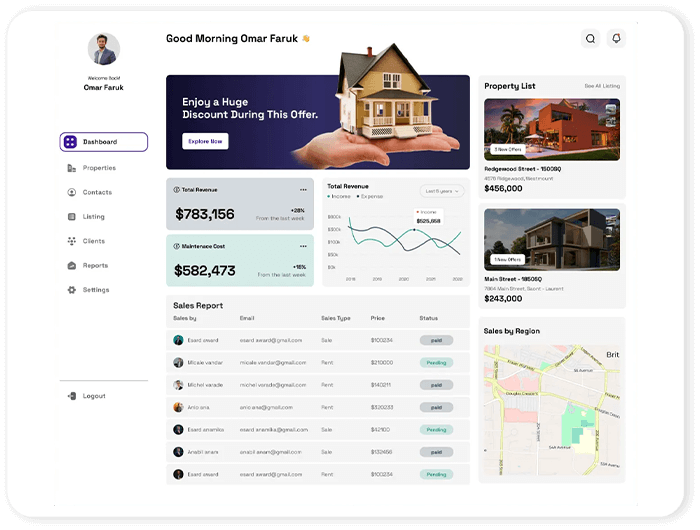
Task: Click the Pending badge for Esard anamika
Action: point(436,430)
